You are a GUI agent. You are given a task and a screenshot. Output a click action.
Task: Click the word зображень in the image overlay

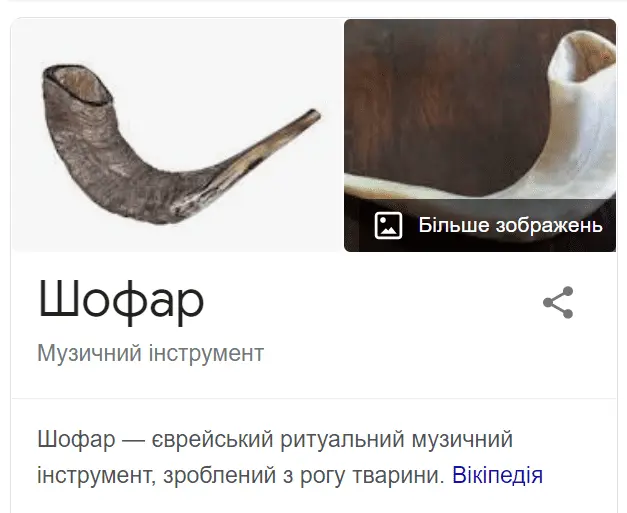[x=549, y=225]
